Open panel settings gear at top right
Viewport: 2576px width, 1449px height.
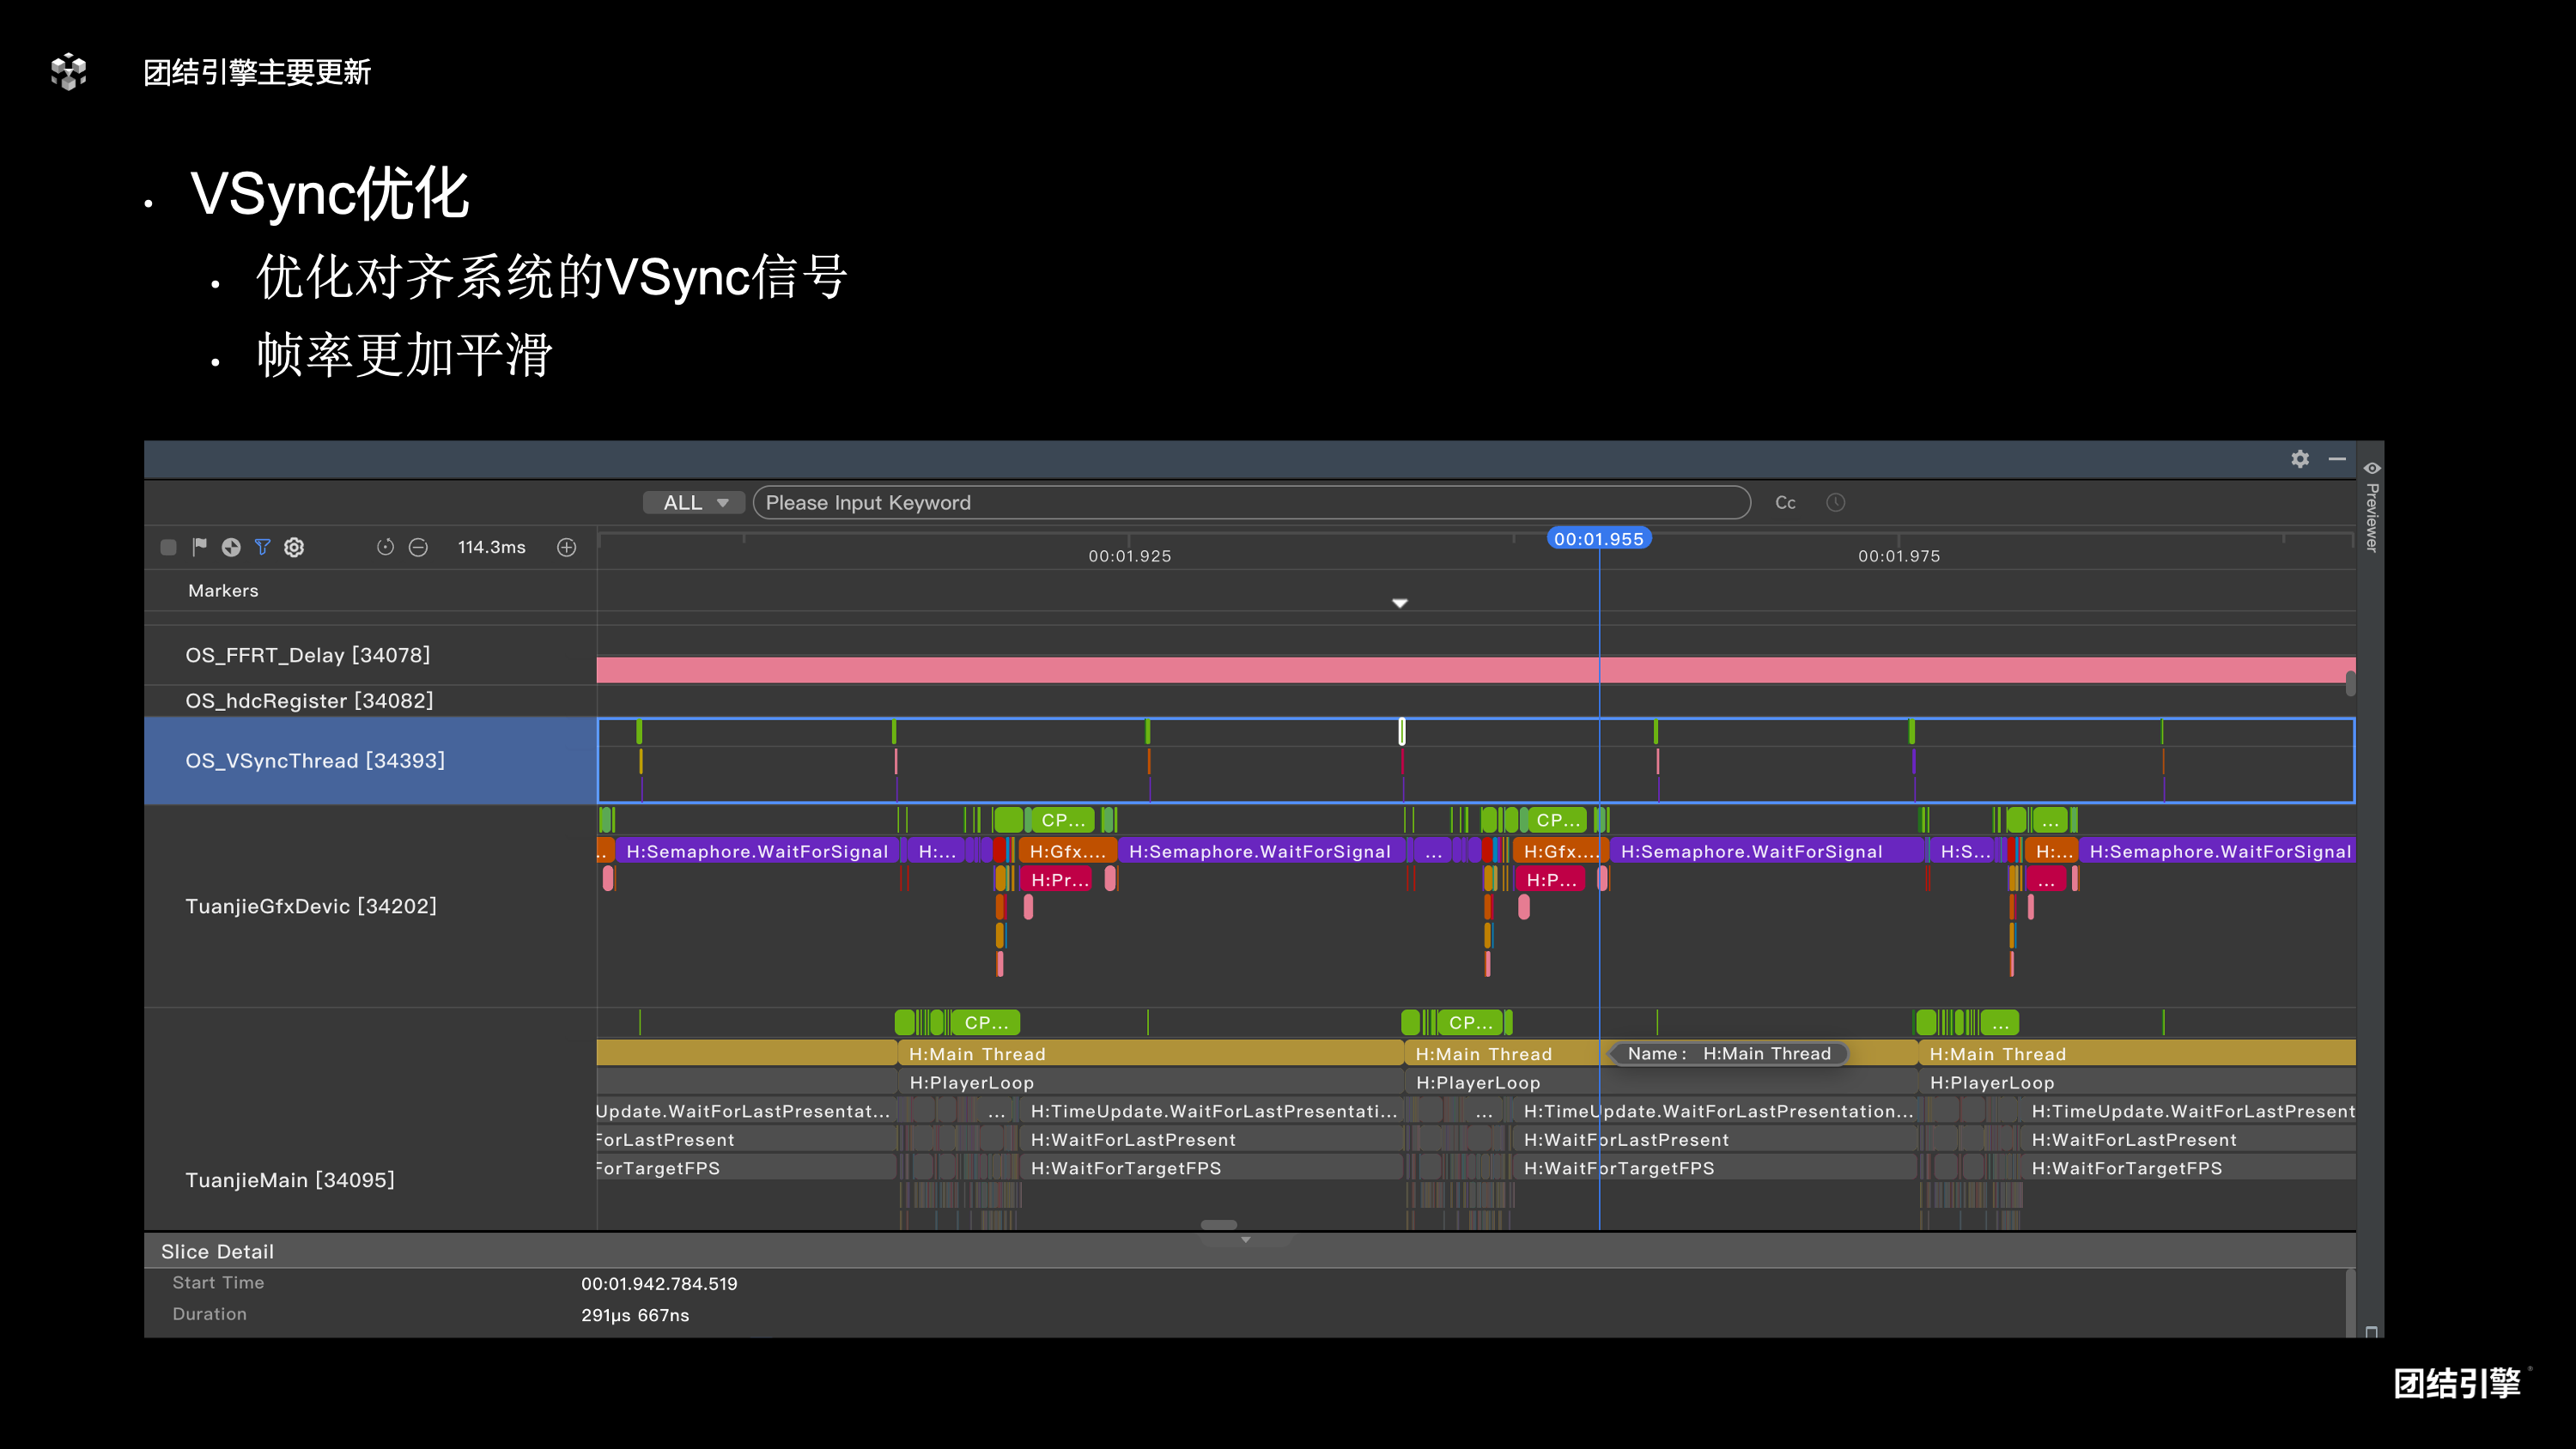(x=2300, y=458)
